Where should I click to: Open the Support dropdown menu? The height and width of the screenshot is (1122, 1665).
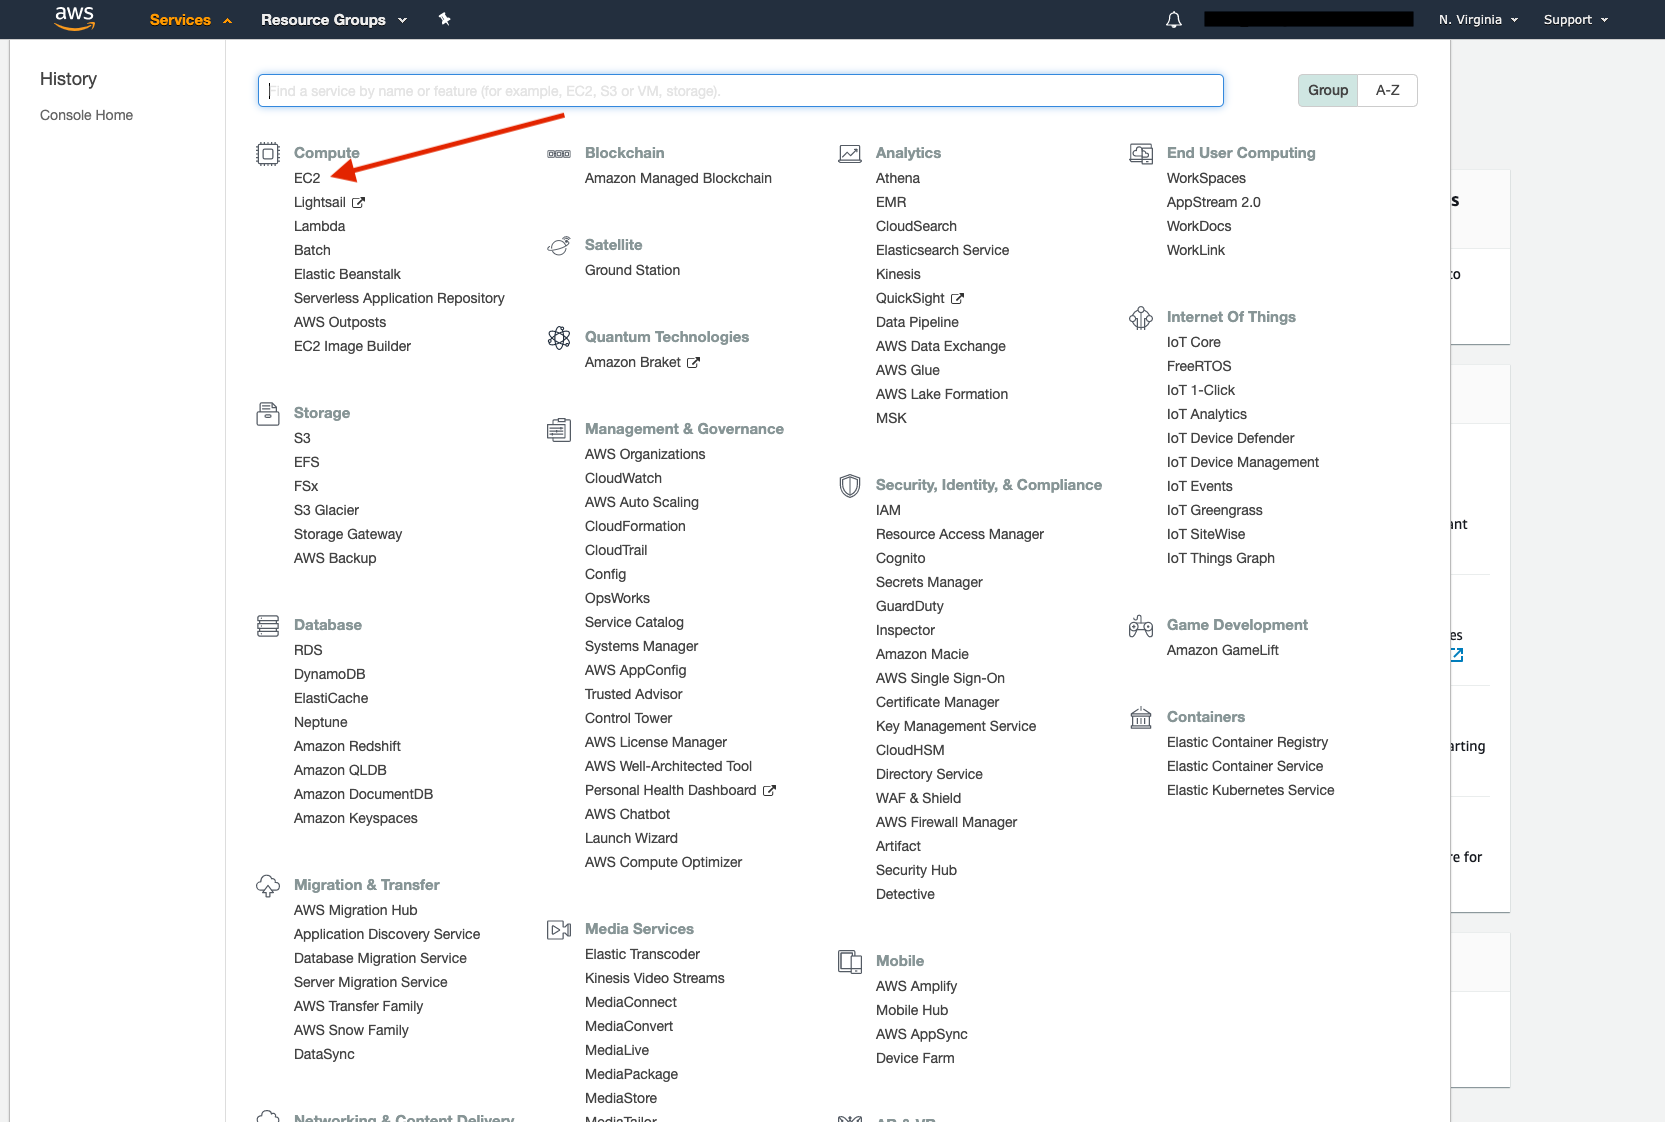(x=1575, y=20)
